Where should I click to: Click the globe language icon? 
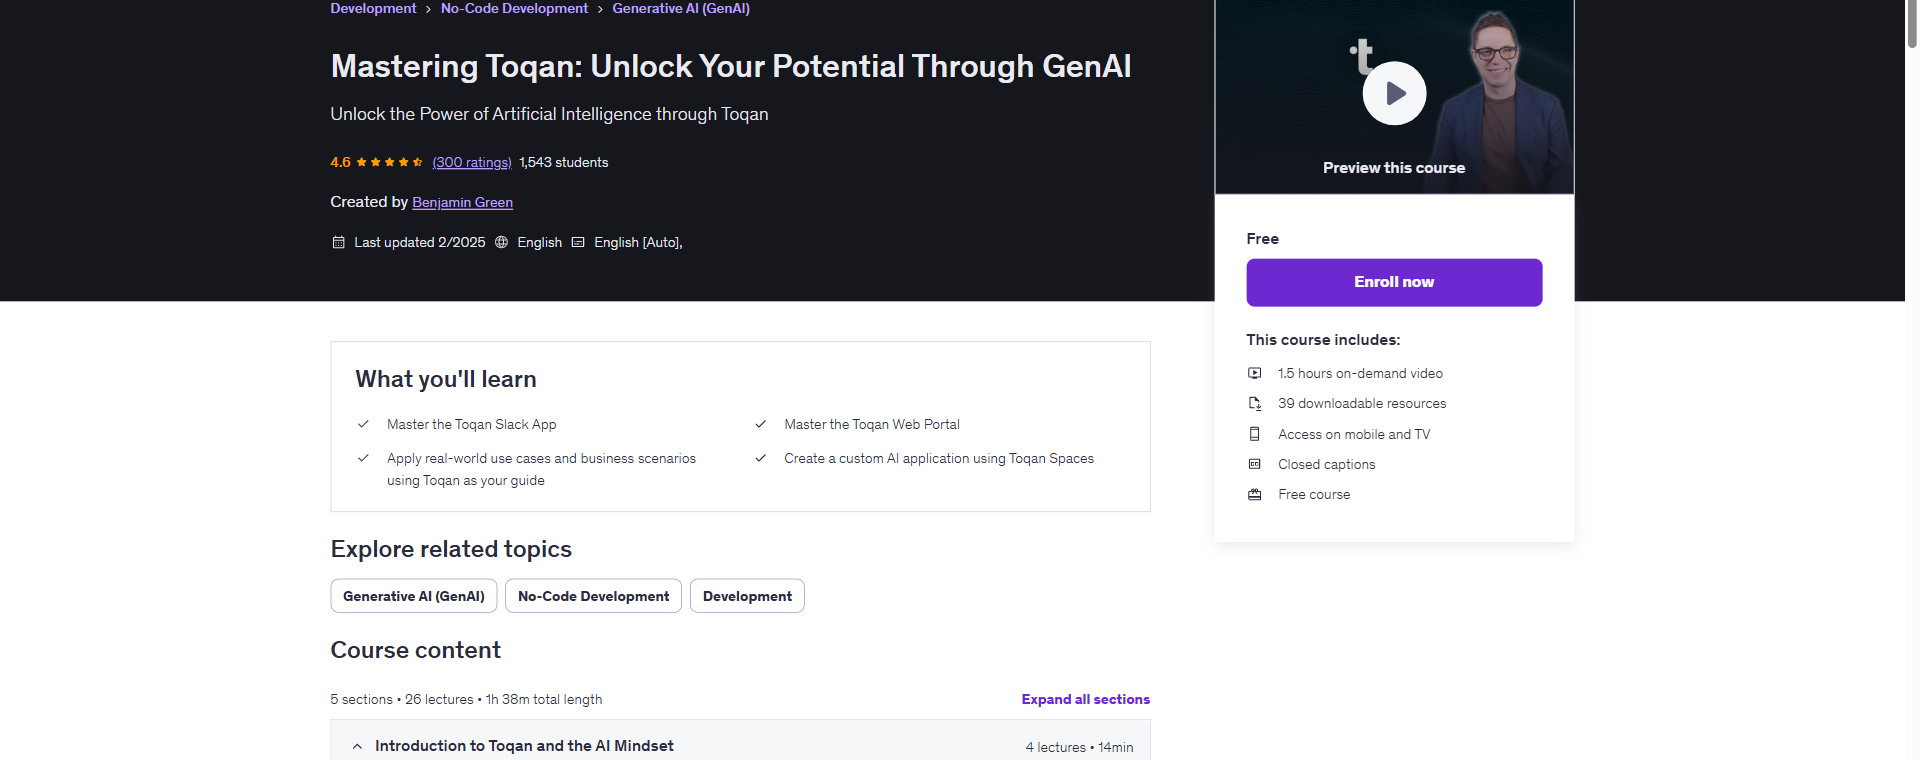click(501, 242)
